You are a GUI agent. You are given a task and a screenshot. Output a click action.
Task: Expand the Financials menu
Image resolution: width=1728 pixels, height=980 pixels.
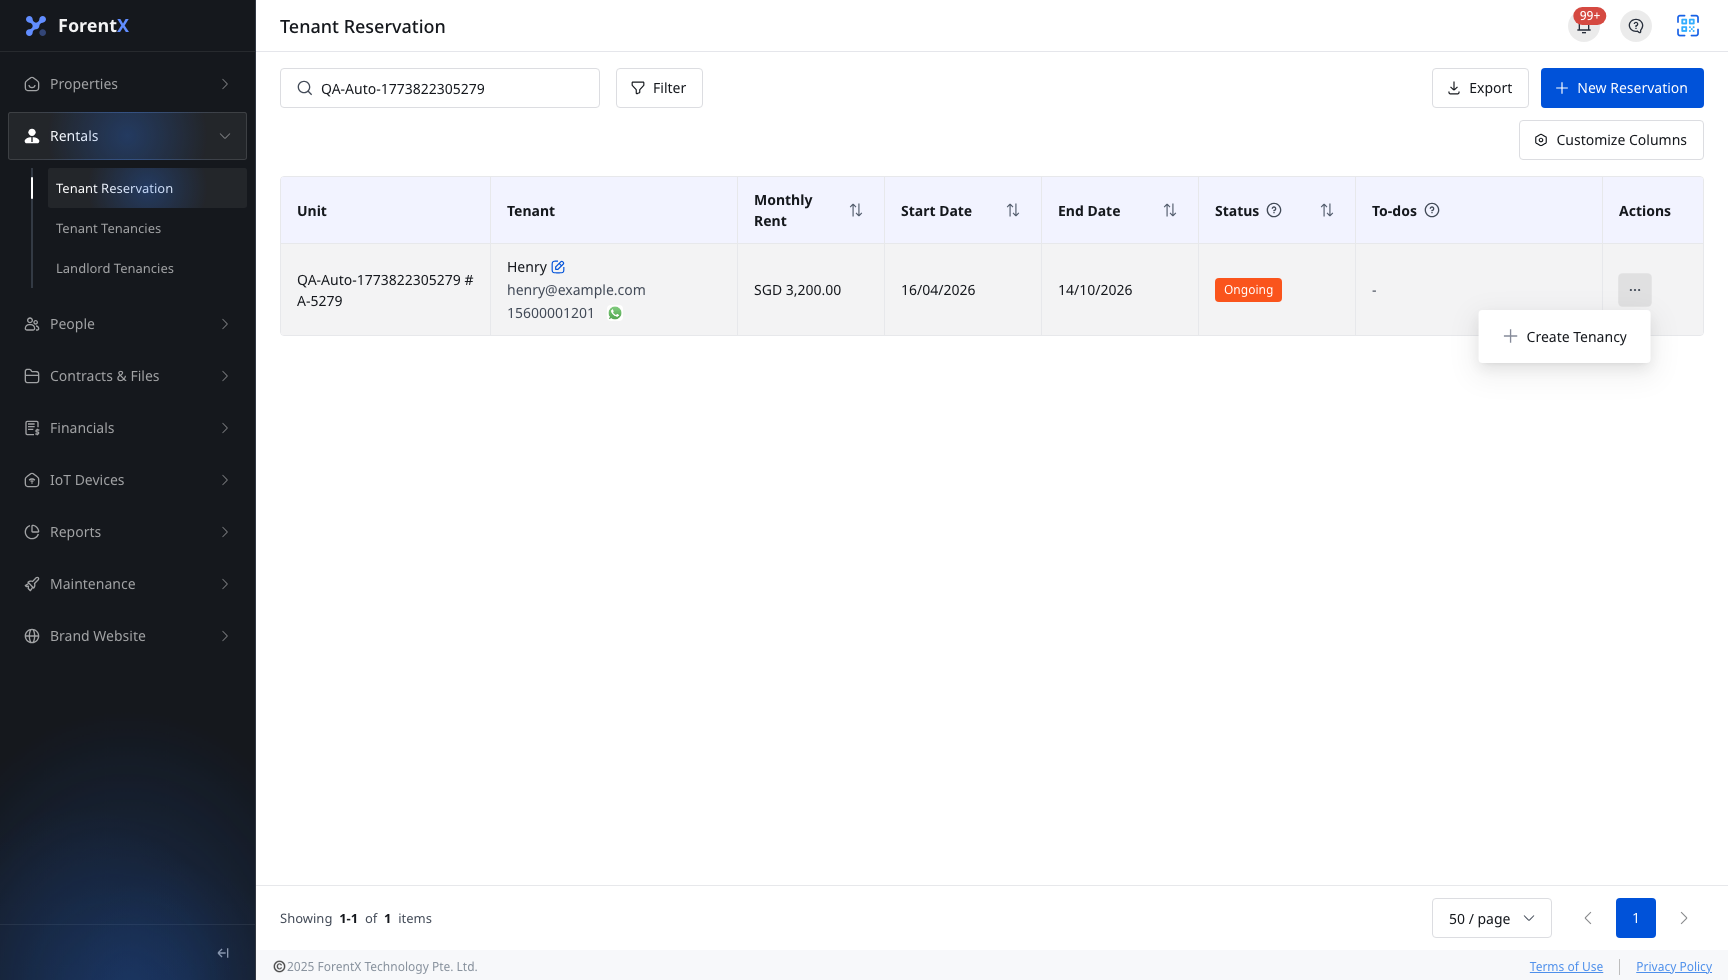(x=128, y=428)
